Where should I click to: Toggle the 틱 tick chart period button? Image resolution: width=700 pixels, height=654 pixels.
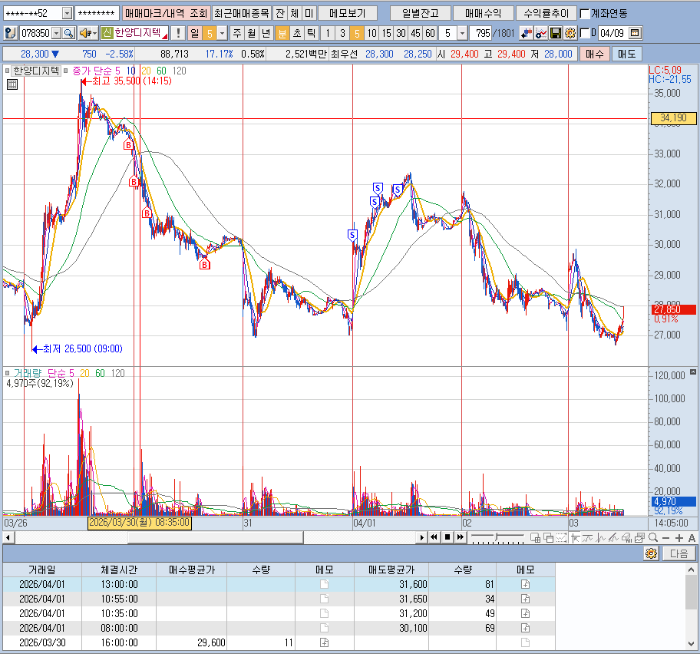coord(311,33)
